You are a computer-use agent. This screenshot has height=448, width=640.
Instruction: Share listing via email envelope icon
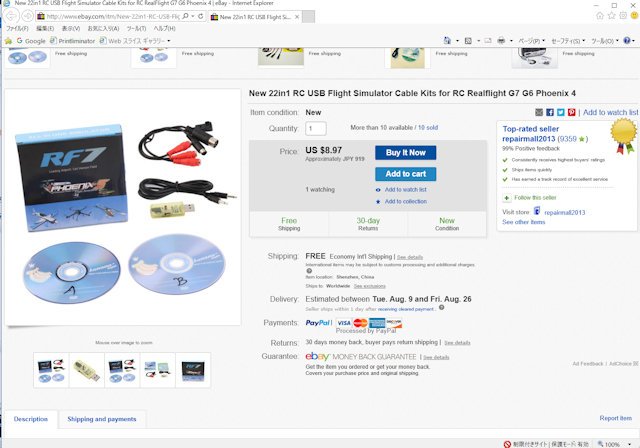539,112
